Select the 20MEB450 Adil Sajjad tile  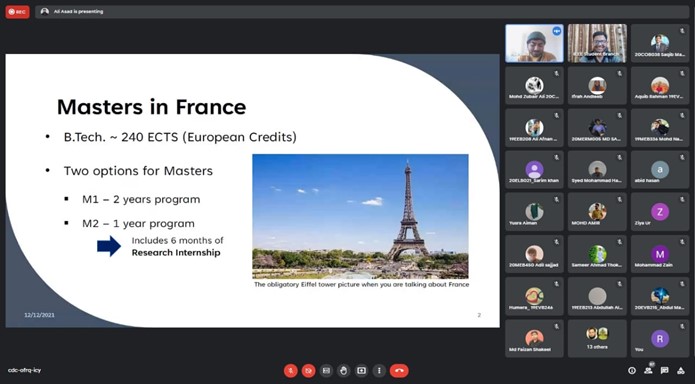pyautogui.click(x=535, y=254)
